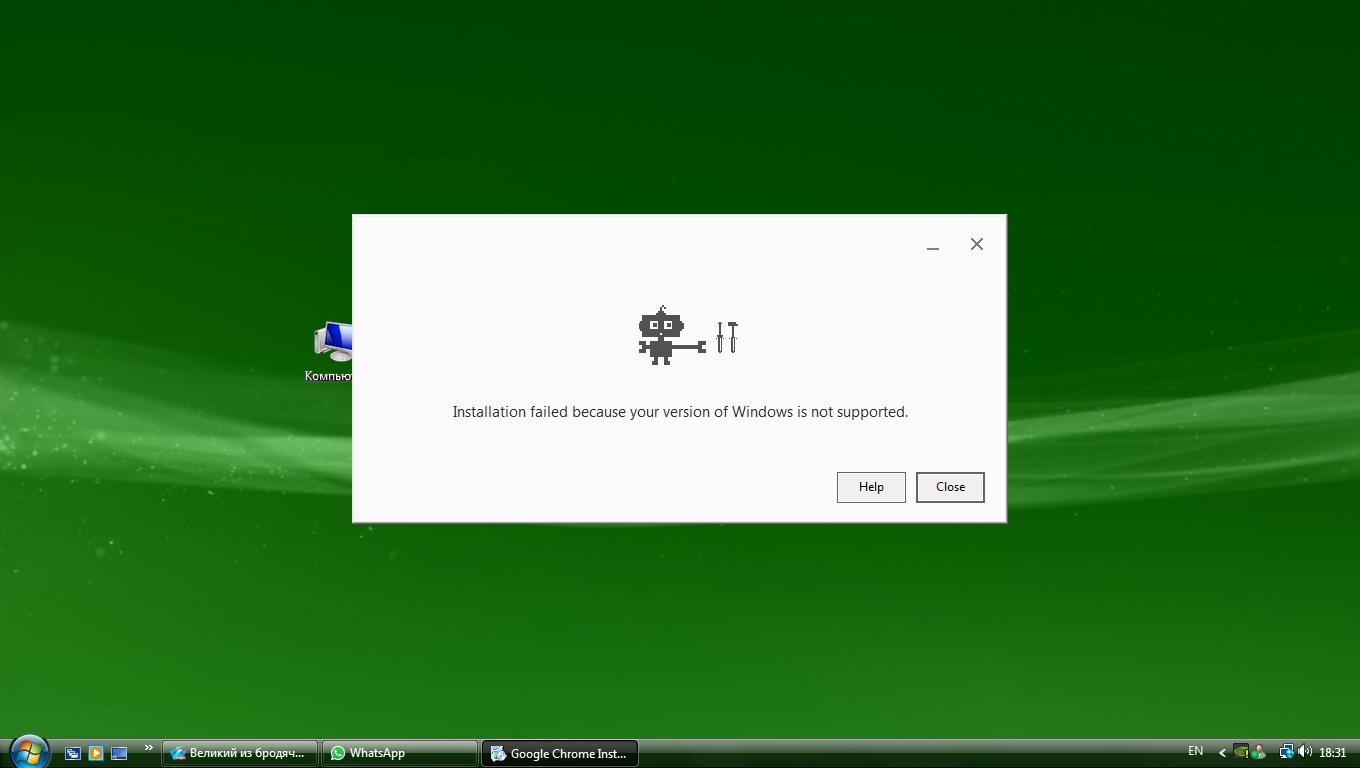Viewport: 1360px width, 768px height.
Task: Click the Switch between windows quick launch icon
Action: pyautogui.click(x=73, y=753)
